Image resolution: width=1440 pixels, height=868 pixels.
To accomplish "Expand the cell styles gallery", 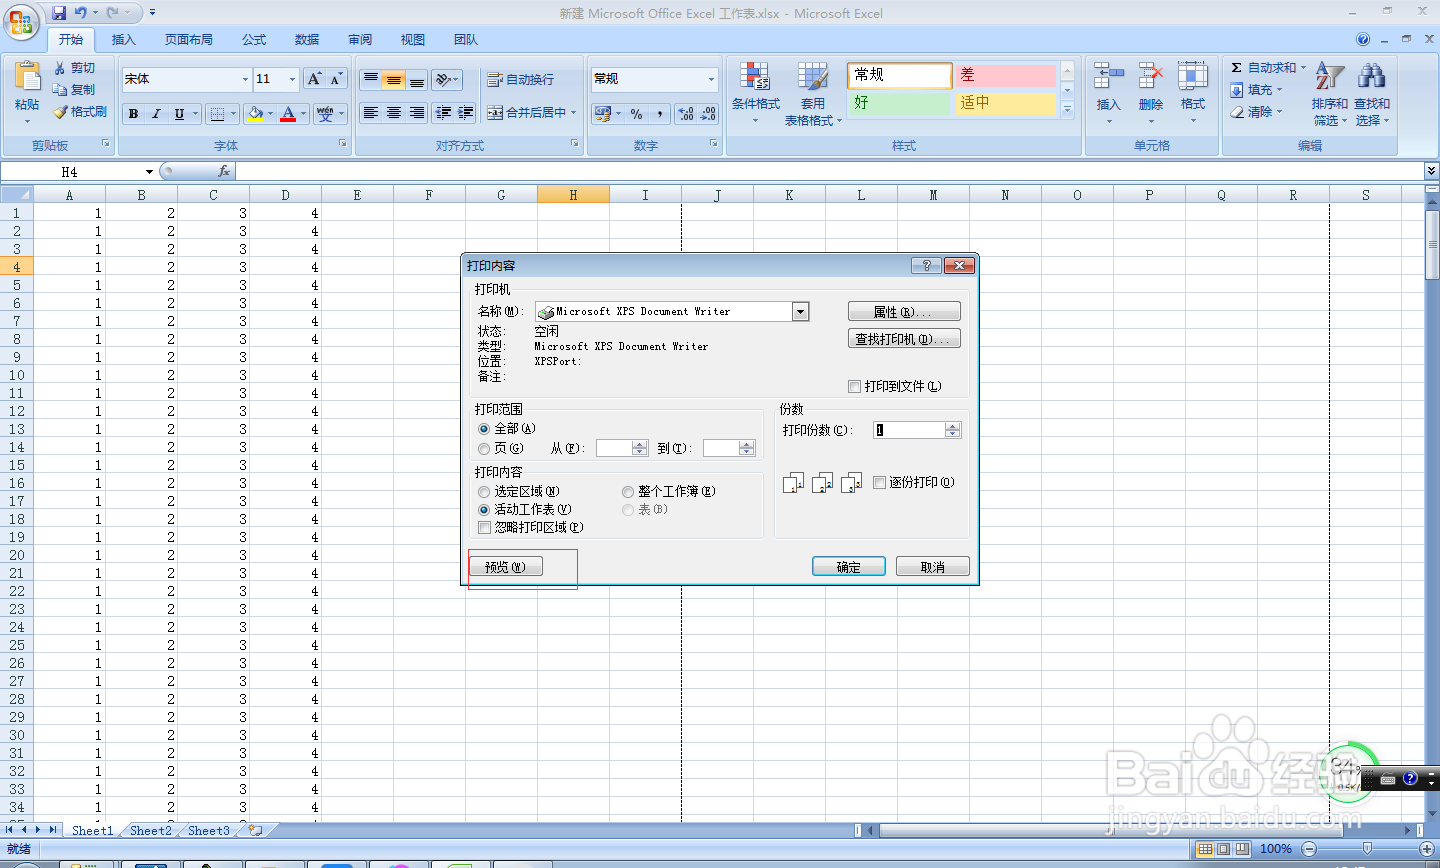I will click(x=1067, y=109).
